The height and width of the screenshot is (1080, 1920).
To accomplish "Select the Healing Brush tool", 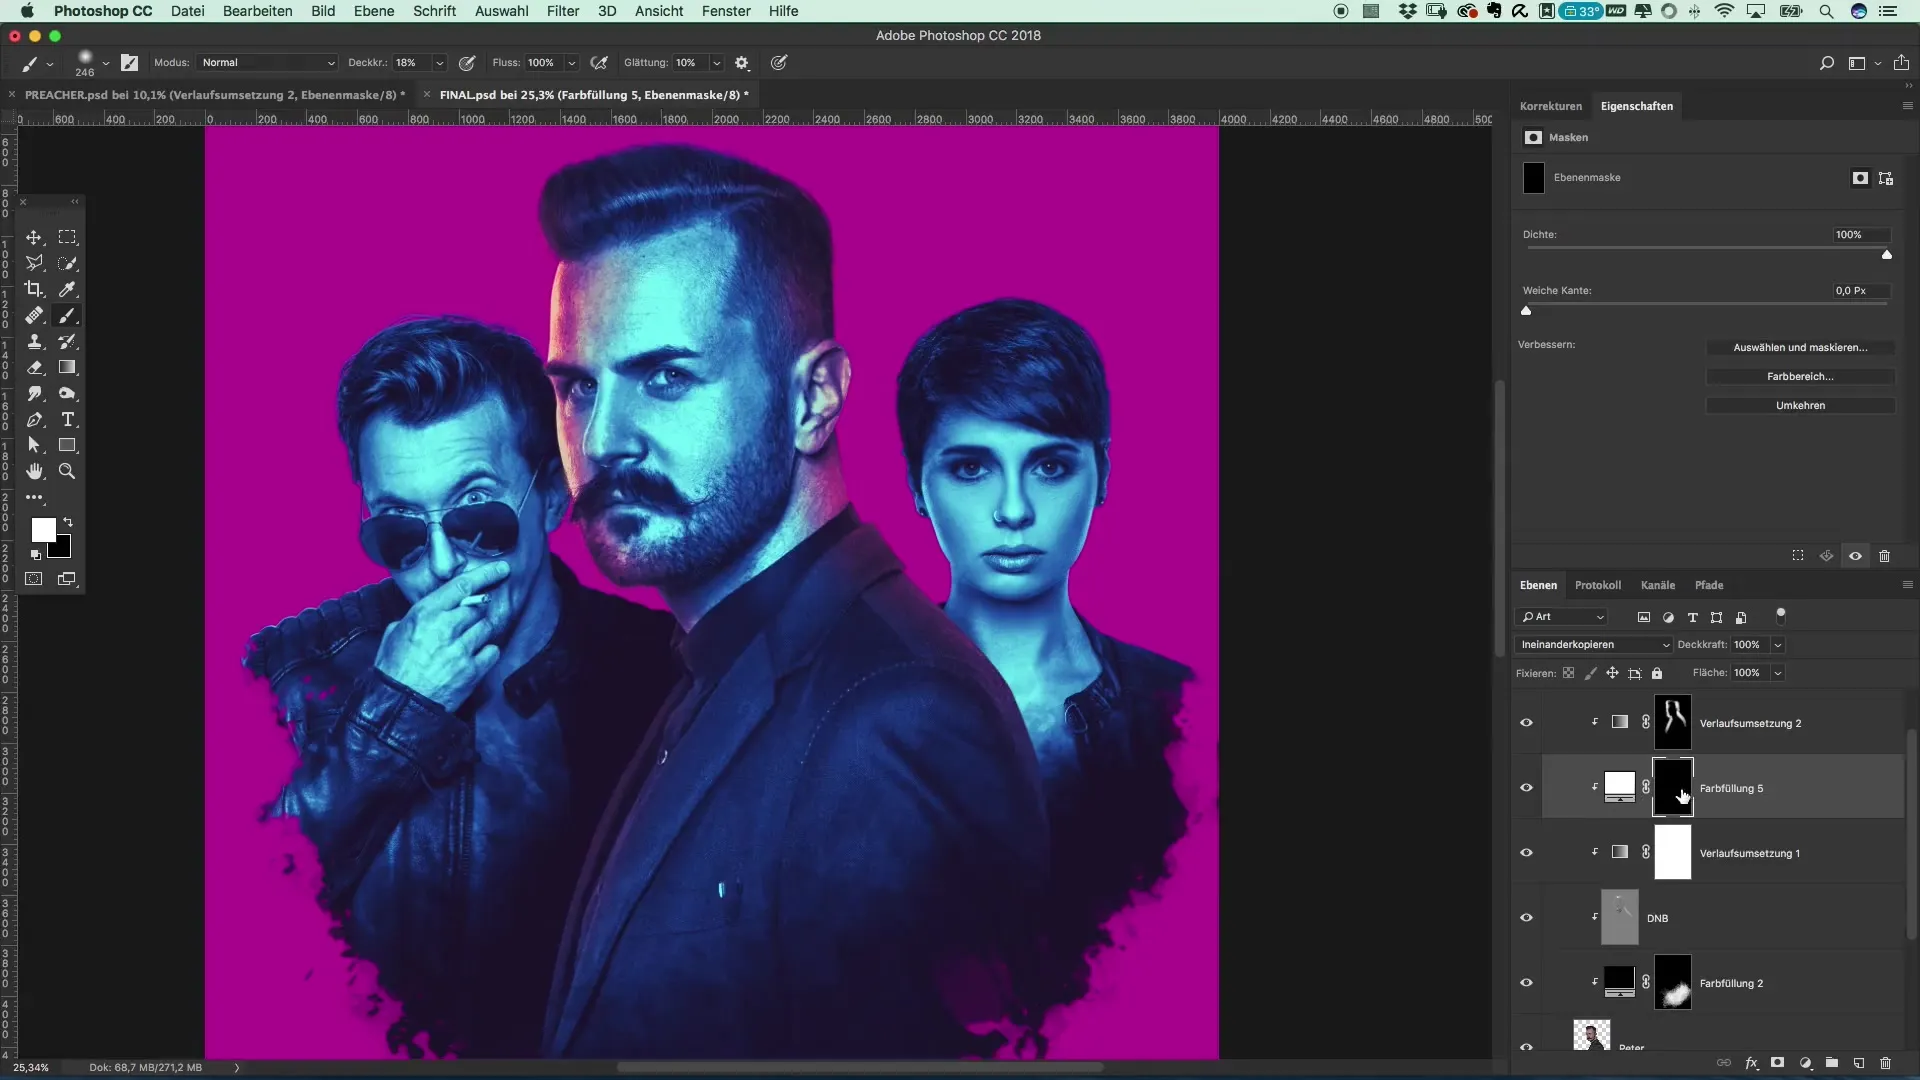I will 34,315.
